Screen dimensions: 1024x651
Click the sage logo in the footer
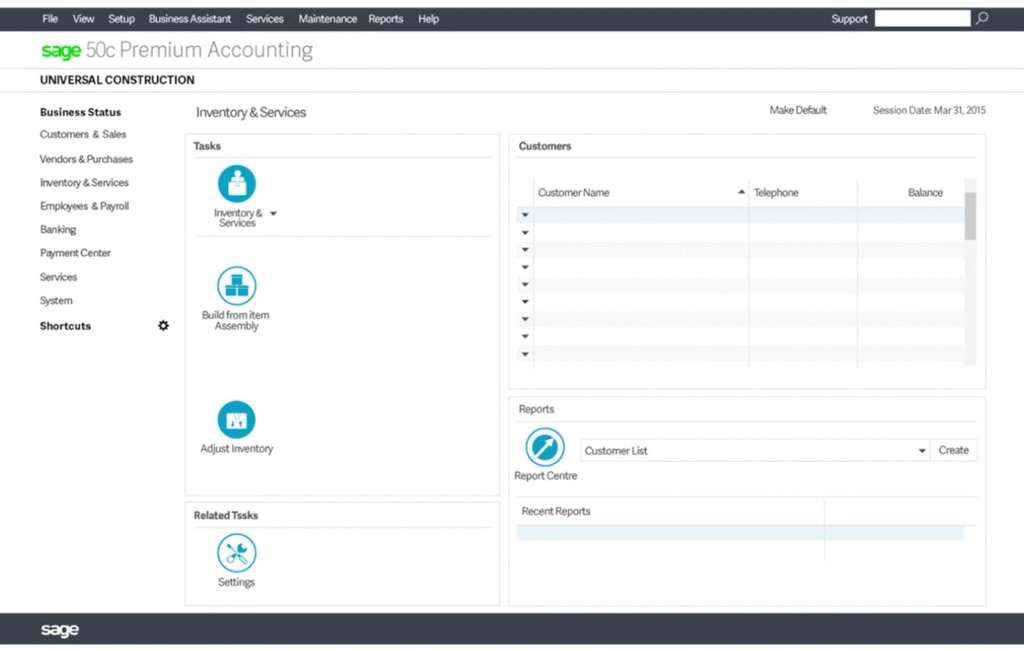[59, 629]
